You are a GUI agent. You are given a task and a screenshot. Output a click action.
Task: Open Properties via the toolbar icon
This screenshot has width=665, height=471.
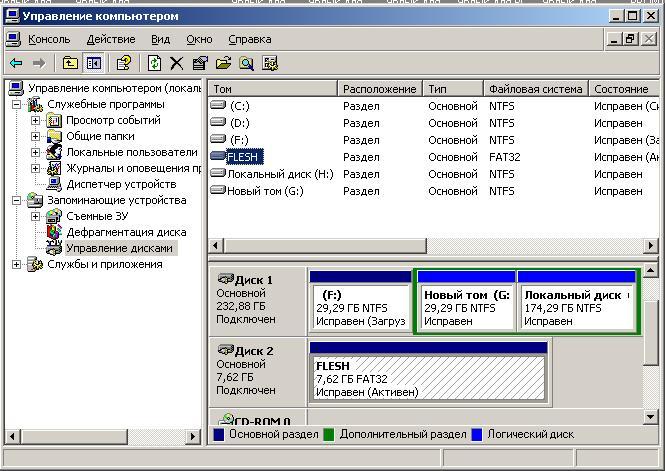click(x=200, y=63)
